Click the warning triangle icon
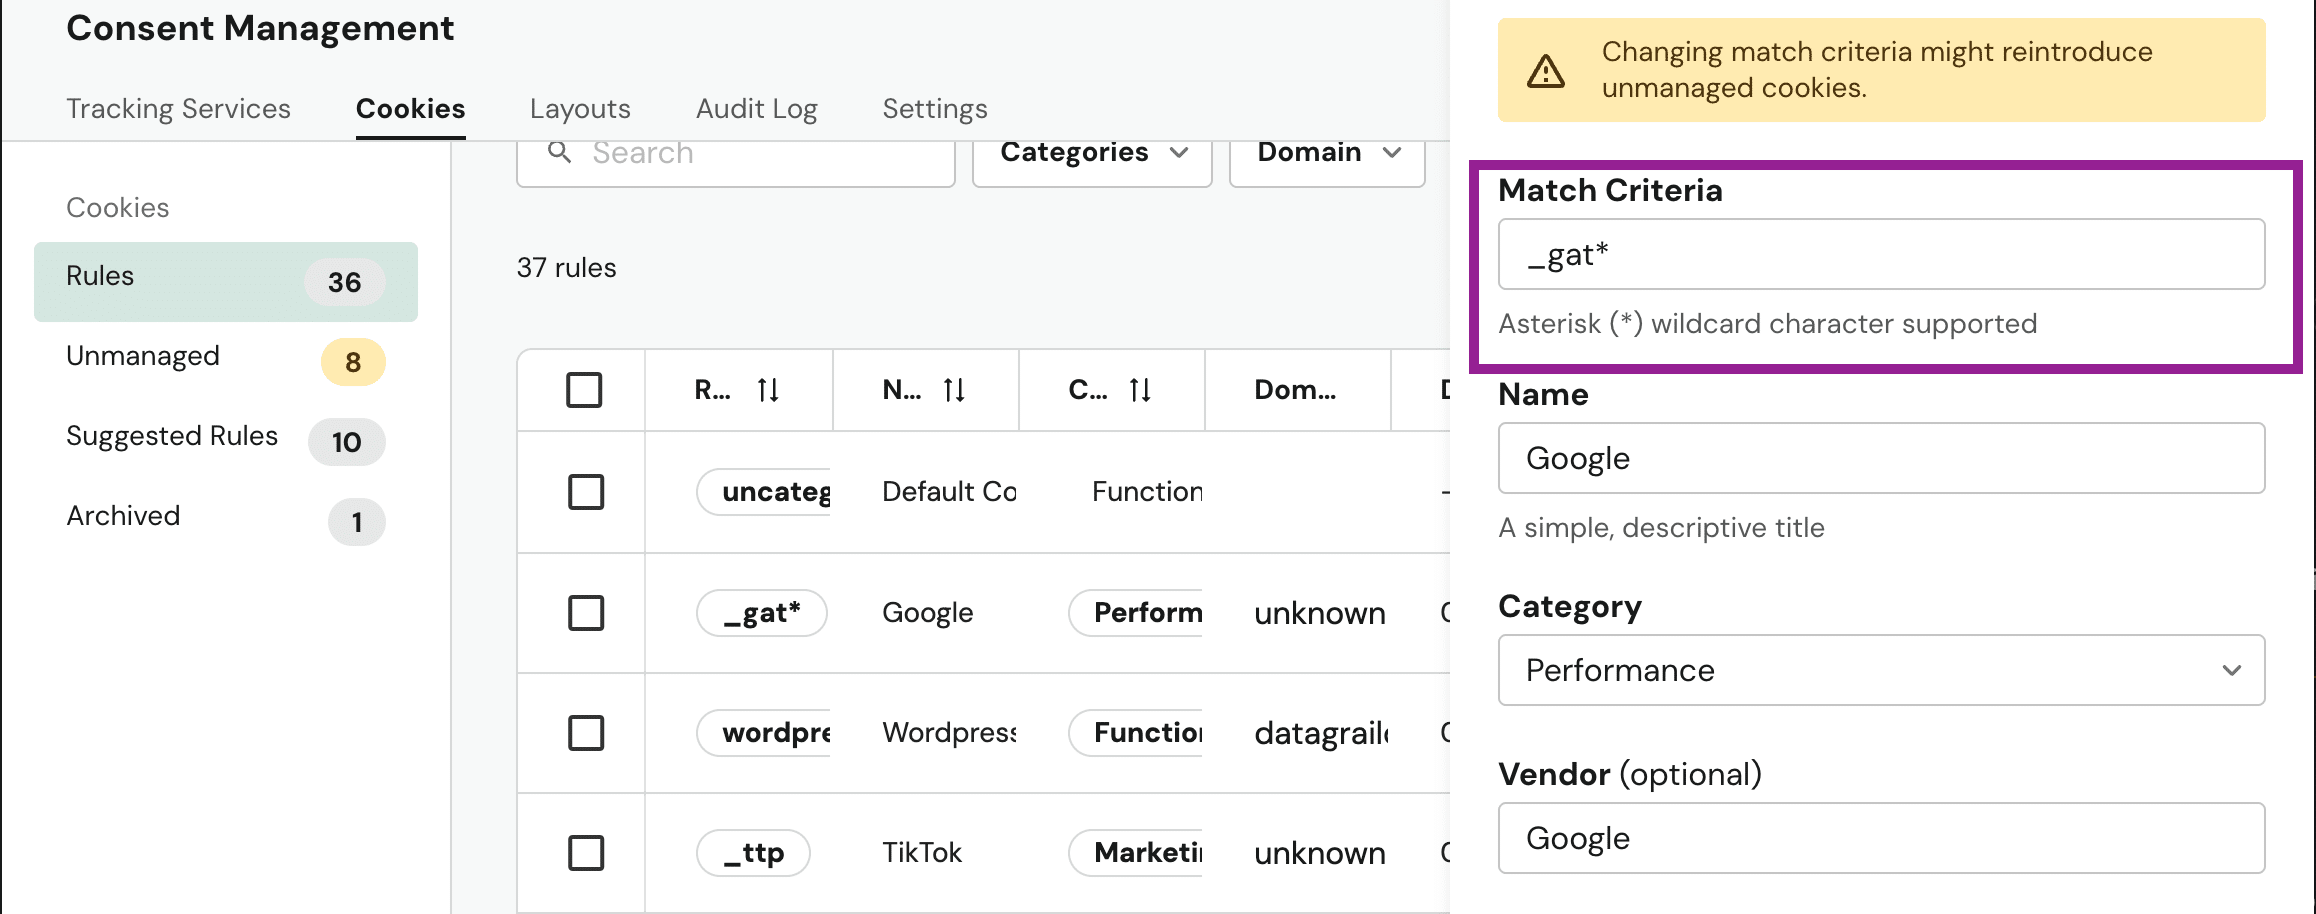The height and width of the screenshot is (914, 2316). click(x=1546, y=71)
